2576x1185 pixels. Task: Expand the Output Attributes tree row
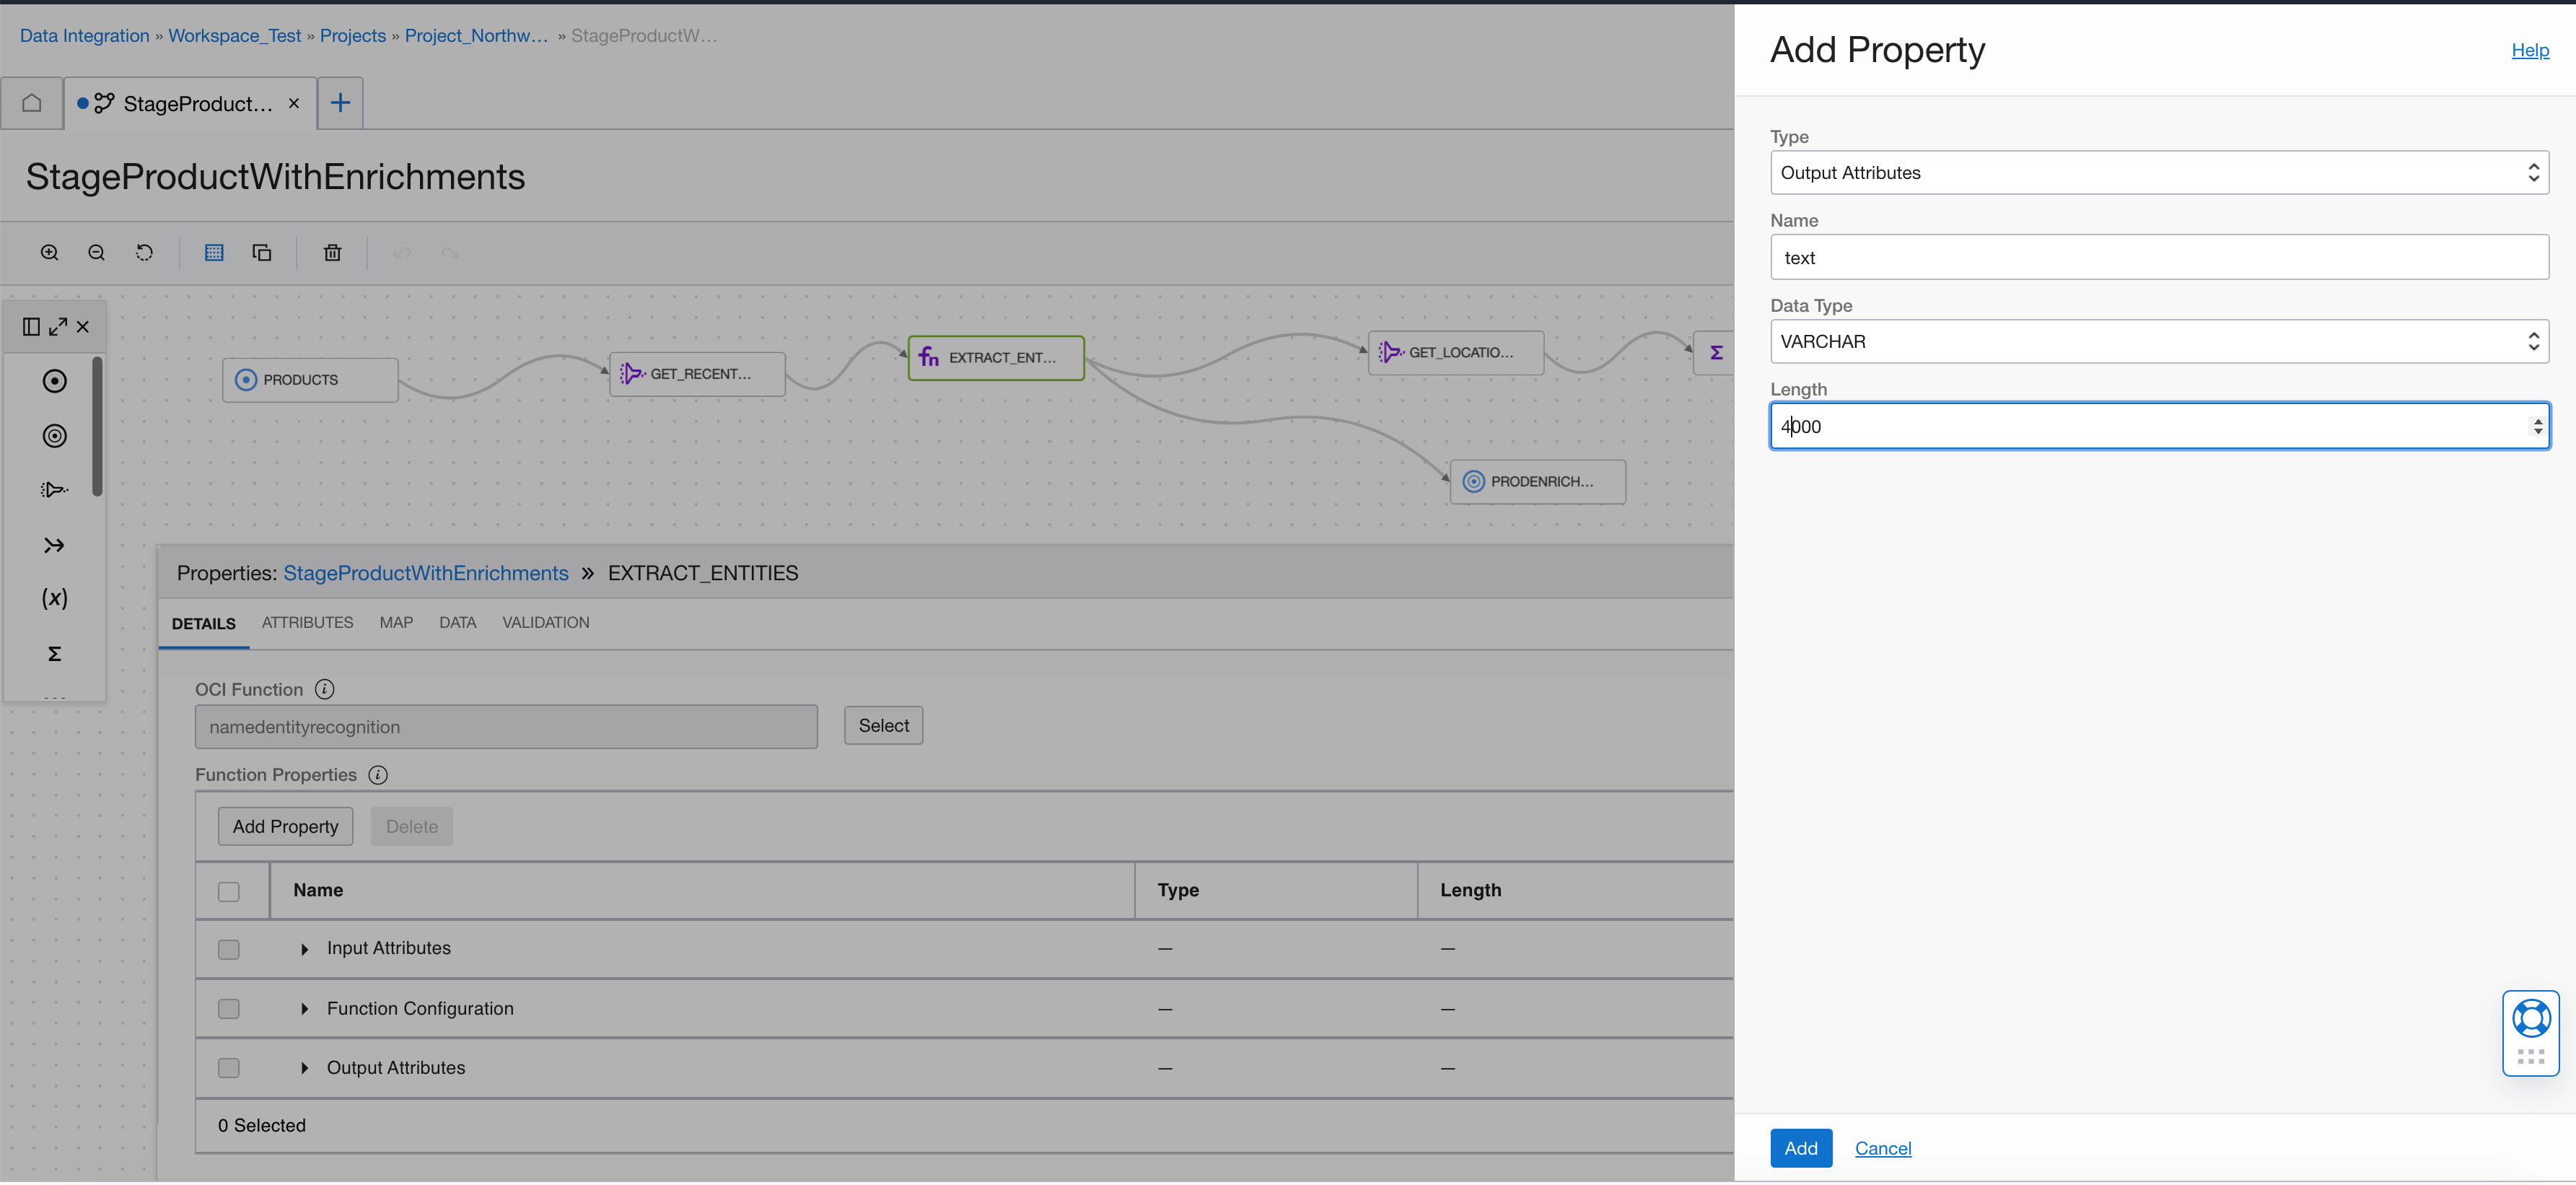[304, 1068]
